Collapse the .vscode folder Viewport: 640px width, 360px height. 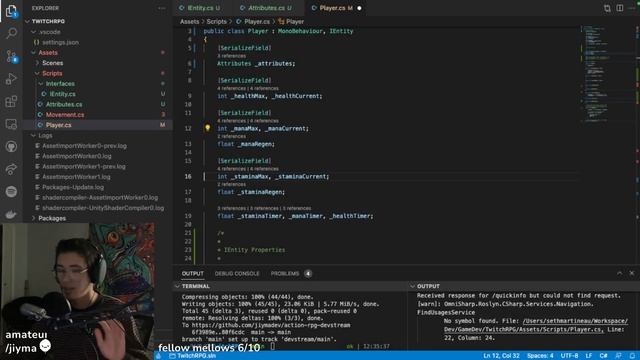pyautogui.click(x=33, y=32)
